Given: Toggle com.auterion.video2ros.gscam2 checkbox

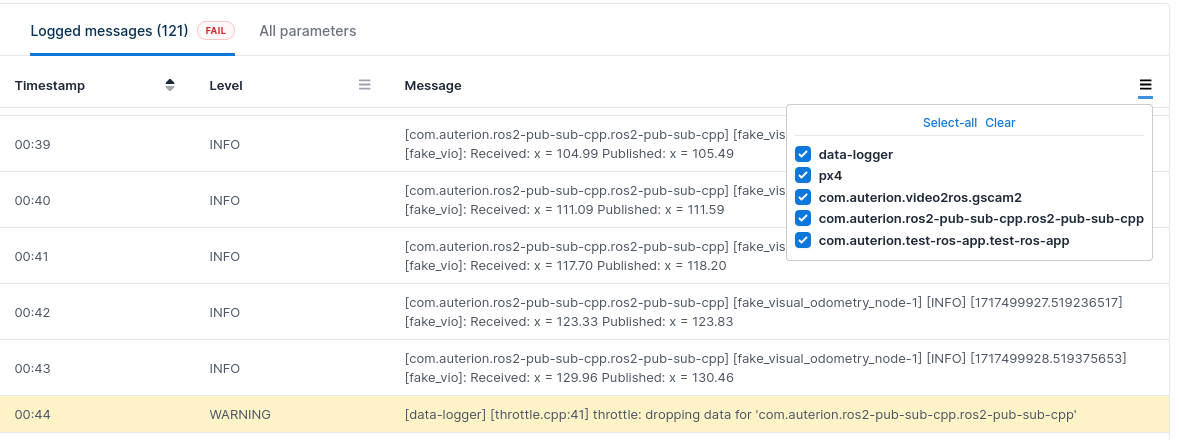Looking at the screenshot, I should [x=802, y=197].
